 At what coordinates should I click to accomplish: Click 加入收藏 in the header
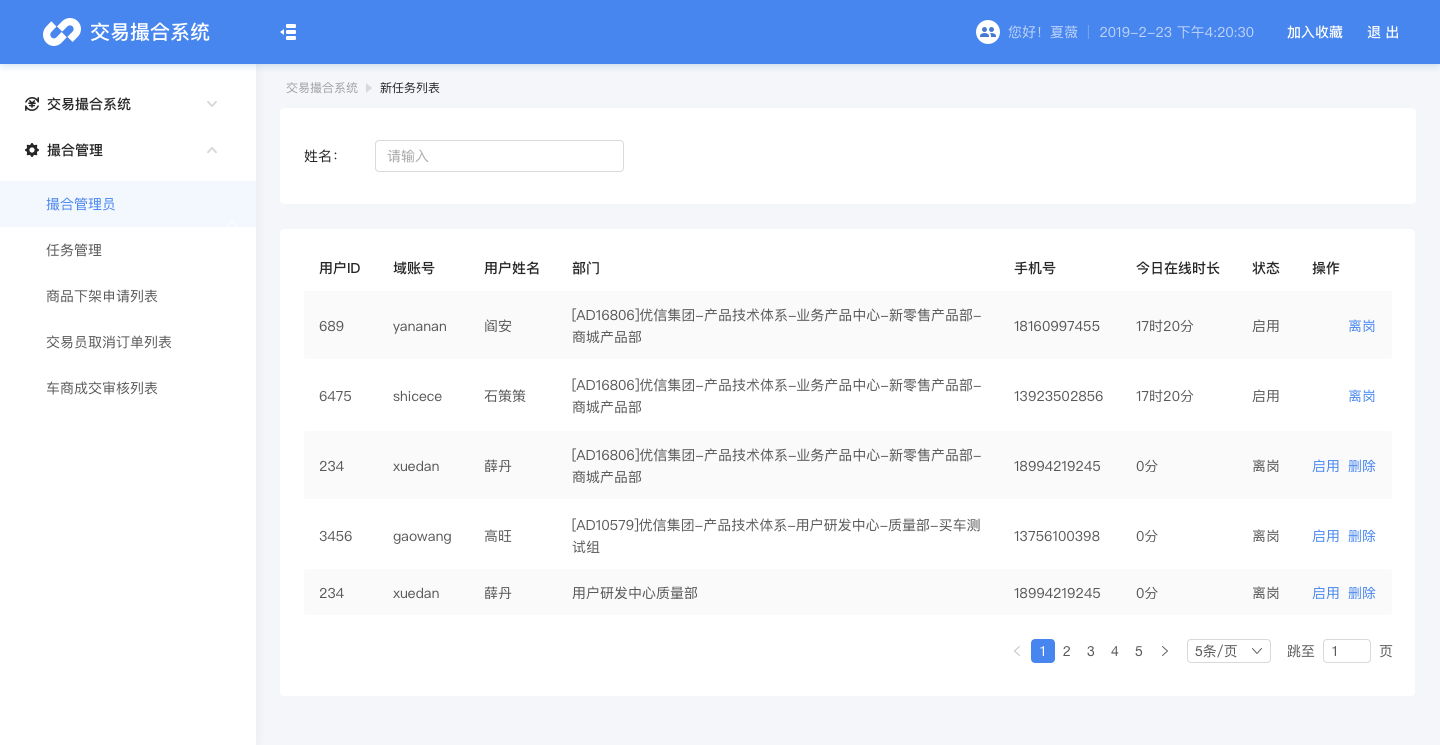(x=1315, y=32)
